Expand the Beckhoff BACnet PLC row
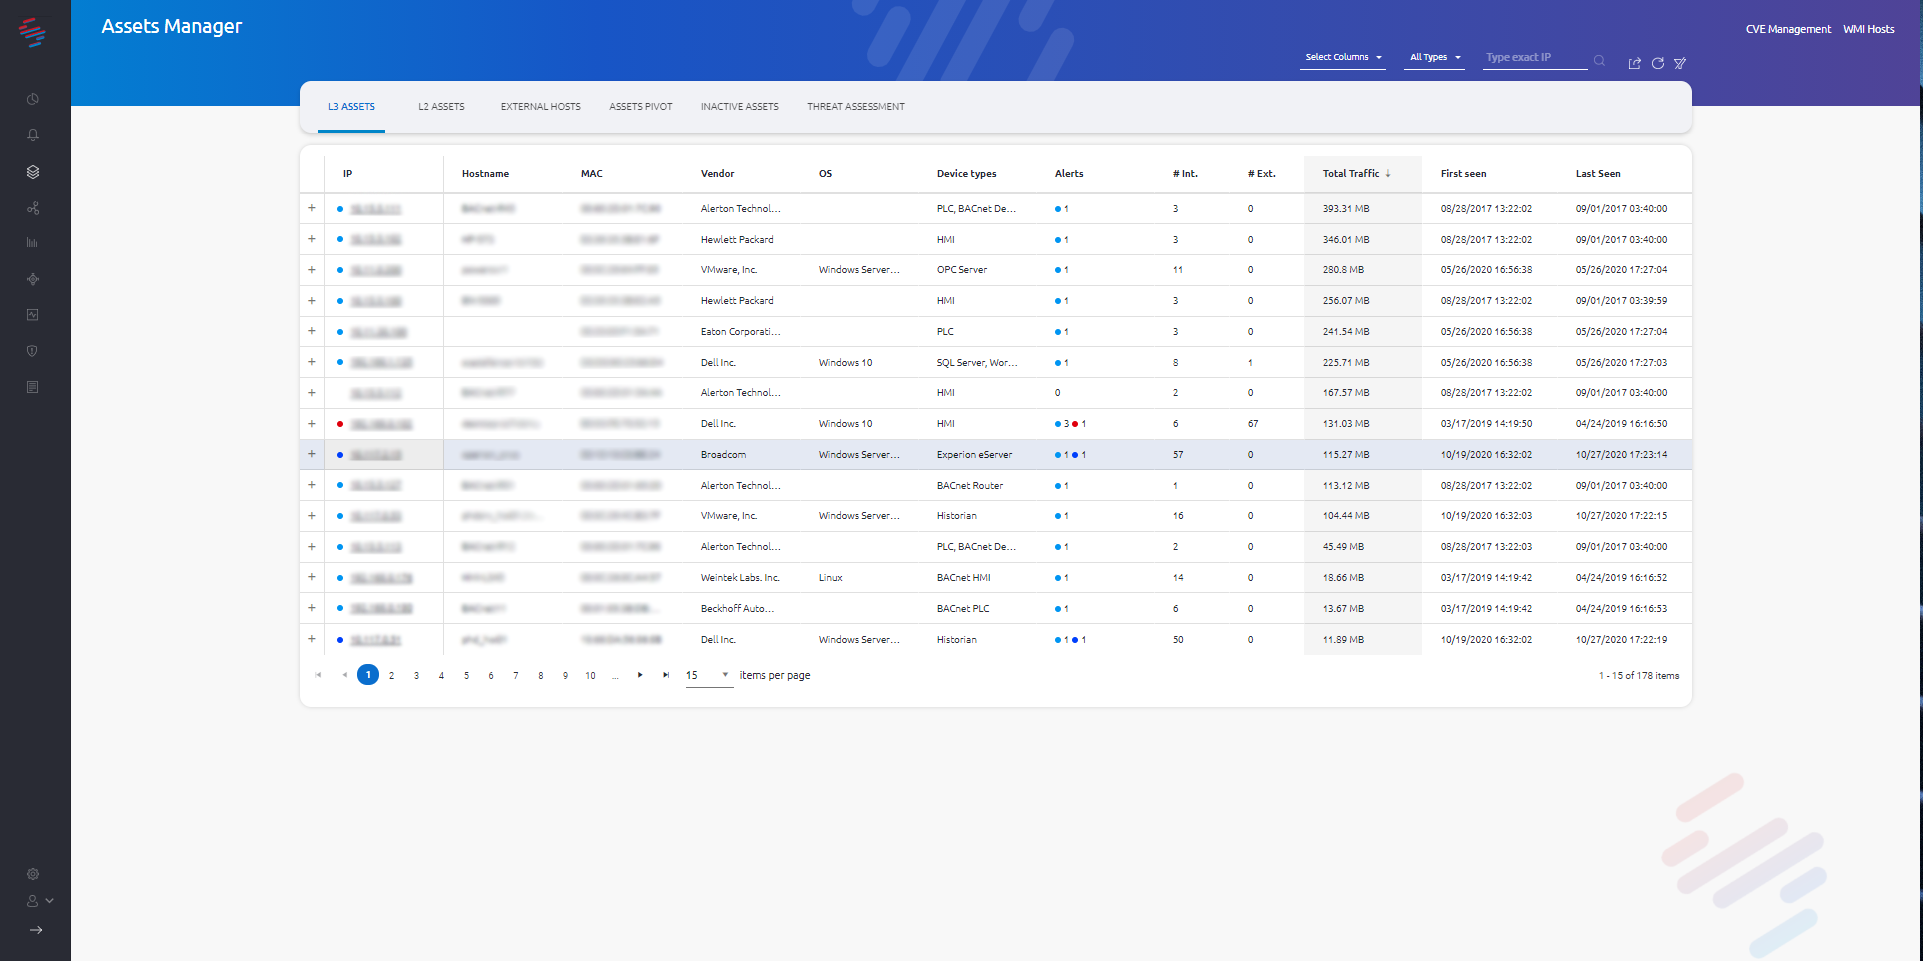1923x961 pixels. [312, 608]
